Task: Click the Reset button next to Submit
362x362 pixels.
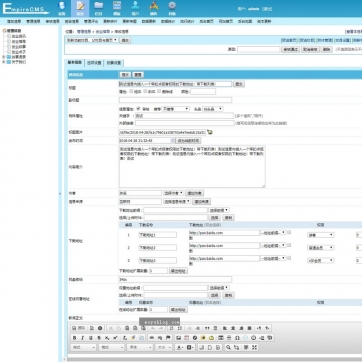Action: [x=138, y=75]
